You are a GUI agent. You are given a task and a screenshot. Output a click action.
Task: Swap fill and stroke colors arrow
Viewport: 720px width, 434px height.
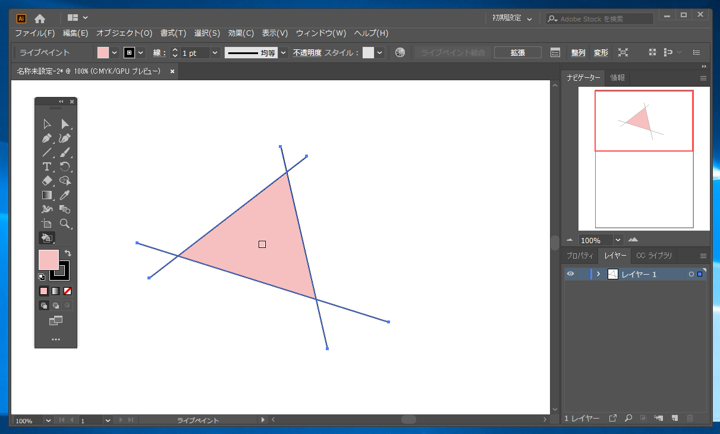tap(68, 253)
